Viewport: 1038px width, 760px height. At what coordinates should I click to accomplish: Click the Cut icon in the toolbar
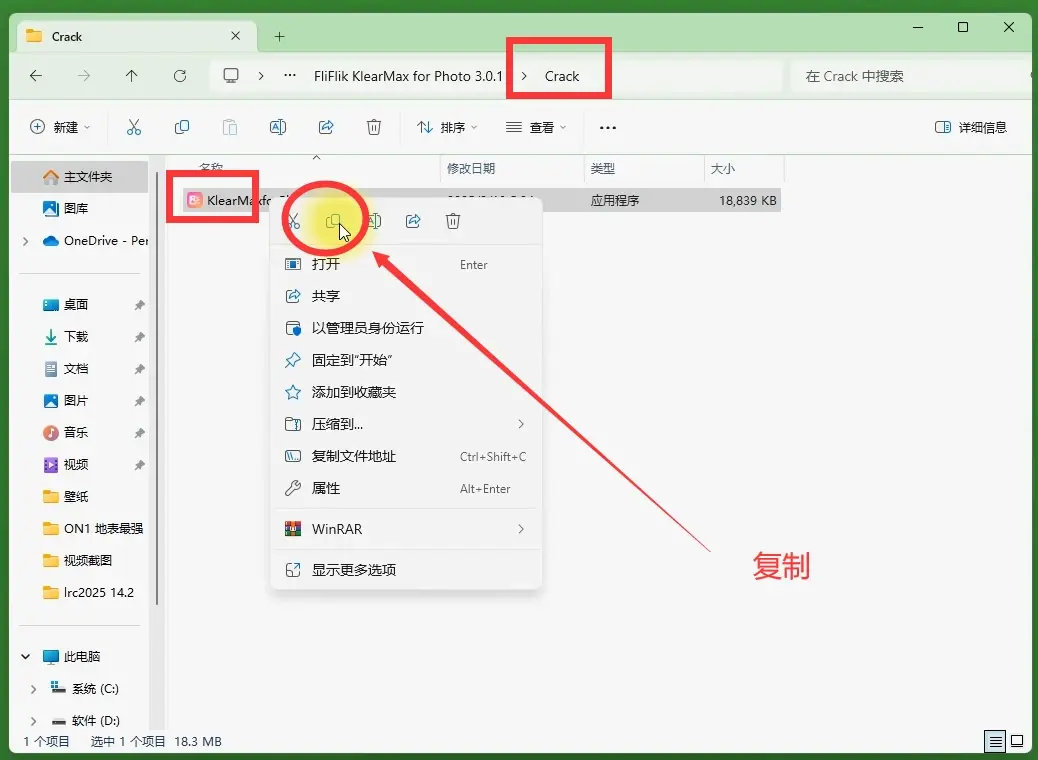point(134,127)
